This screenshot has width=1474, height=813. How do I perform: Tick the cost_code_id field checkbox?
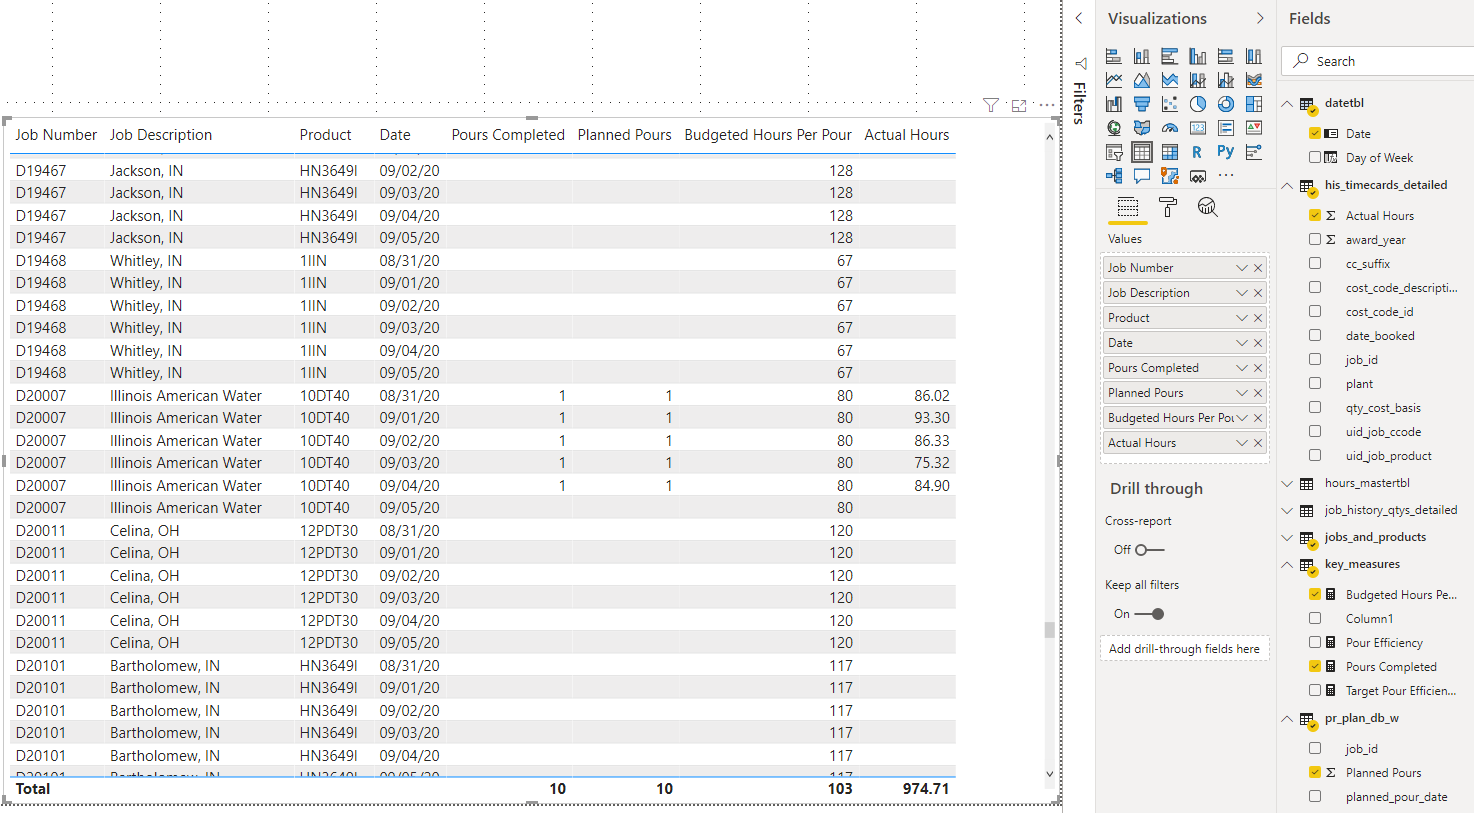(1315, 311)
